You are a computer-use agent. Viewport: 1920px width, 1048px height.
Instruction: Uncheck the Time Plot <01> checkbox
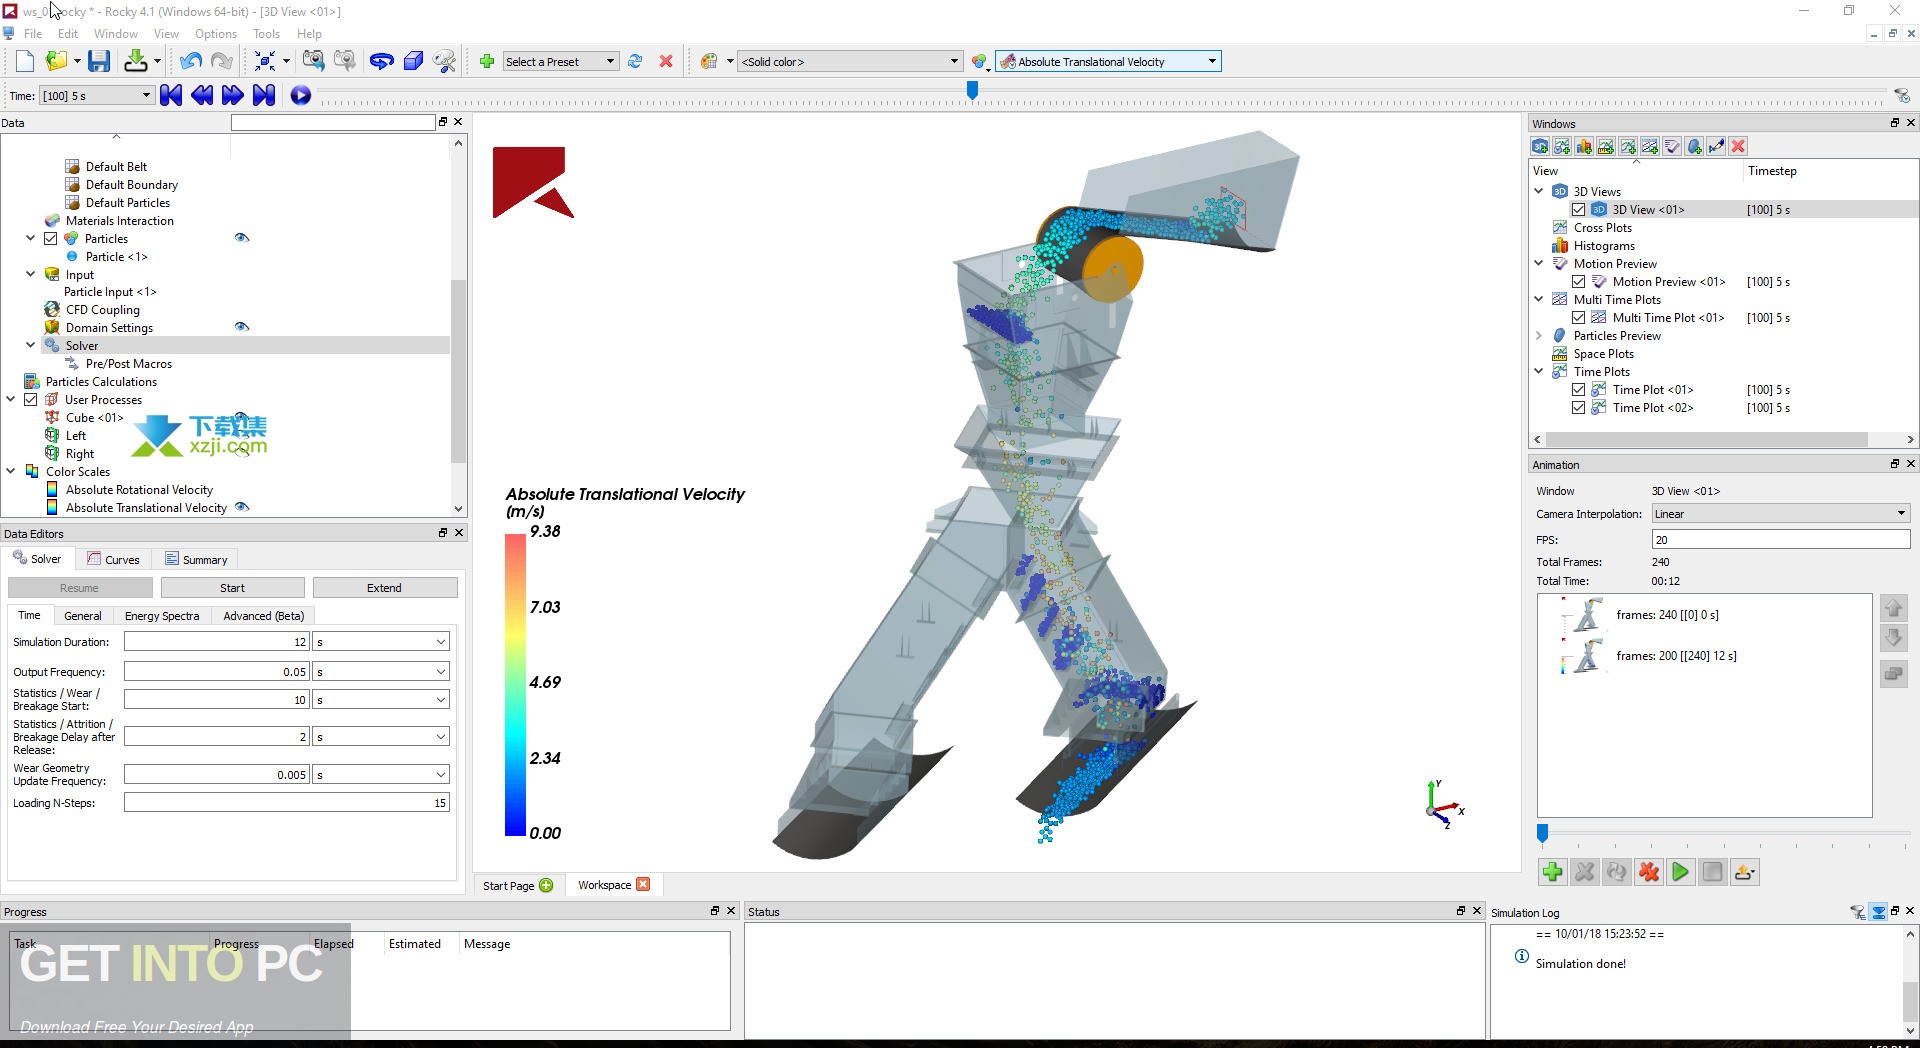[x=1578, y=390]
